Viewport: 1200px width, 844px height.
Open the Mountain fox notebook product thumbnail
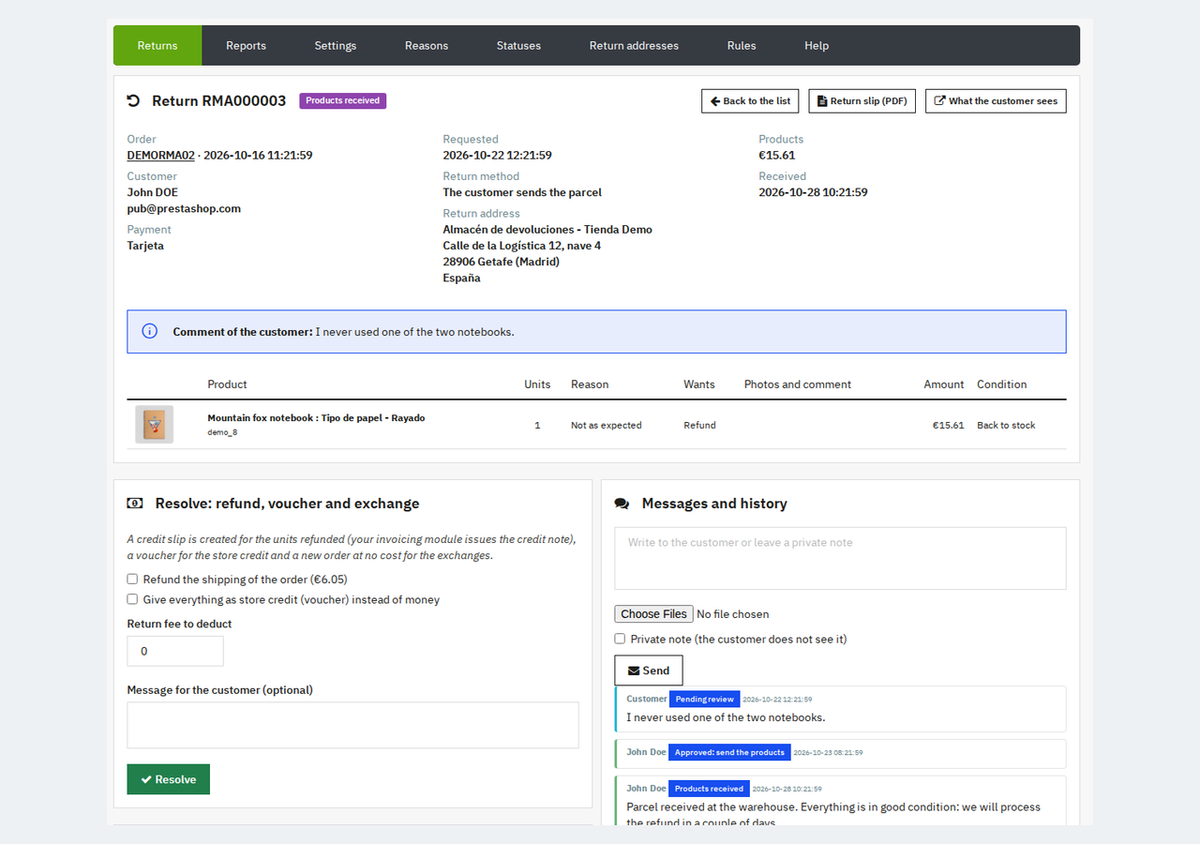coord(154,424)
